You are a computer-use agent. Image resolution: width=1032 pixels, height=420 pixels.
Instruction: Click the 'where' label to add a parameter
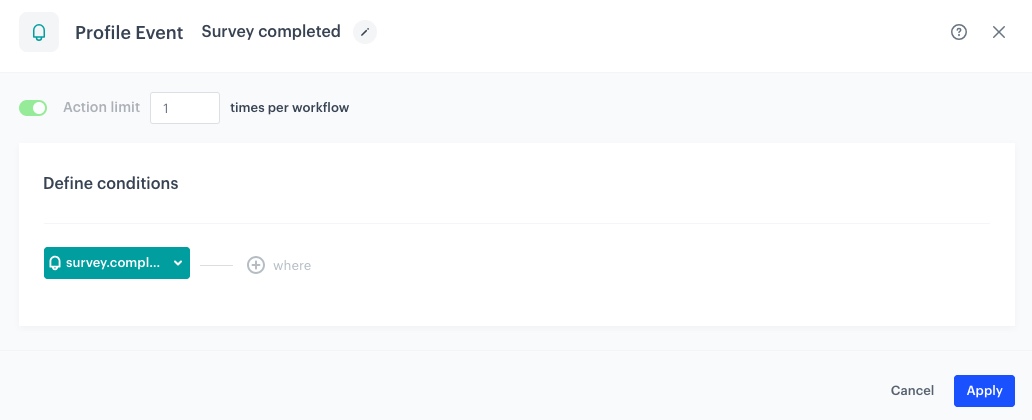pos(292,266)
